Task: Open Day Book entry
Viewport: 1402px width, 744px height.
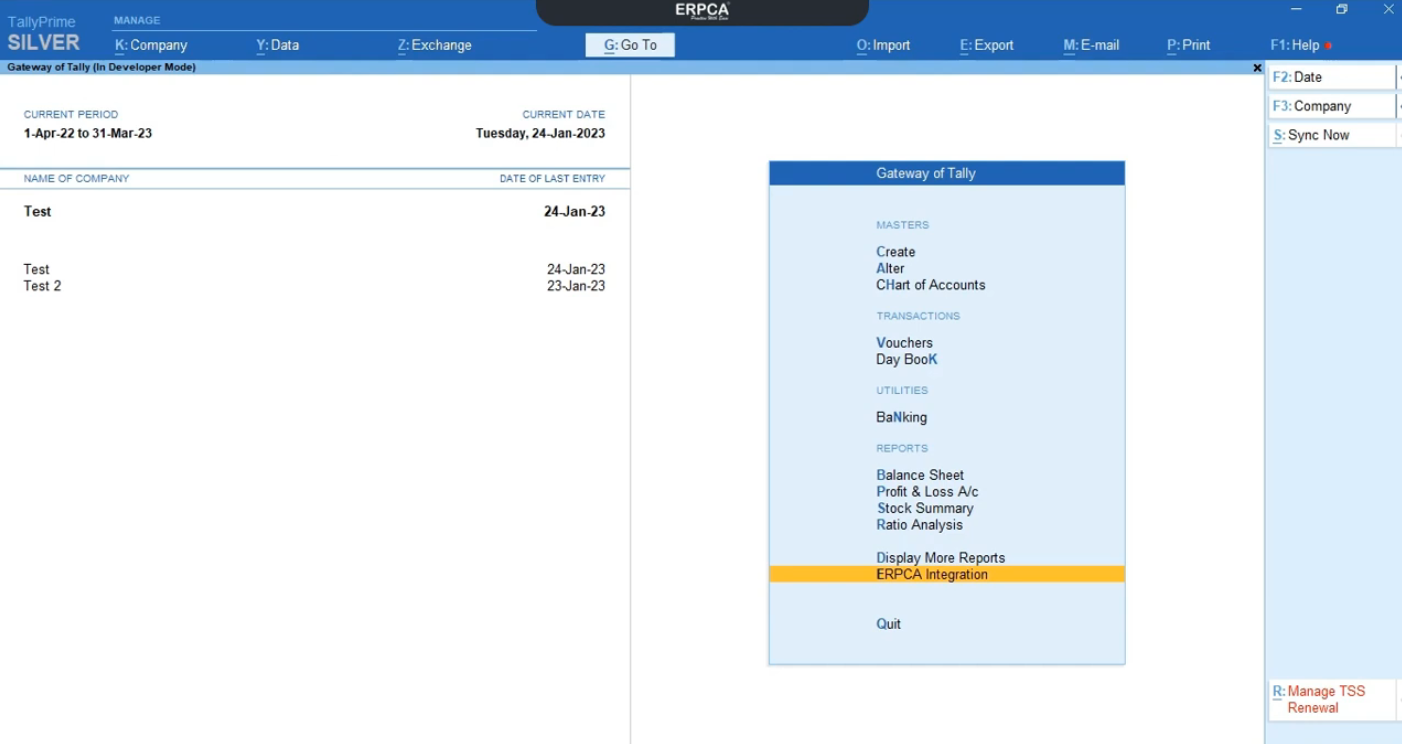Action: (907, 359)
